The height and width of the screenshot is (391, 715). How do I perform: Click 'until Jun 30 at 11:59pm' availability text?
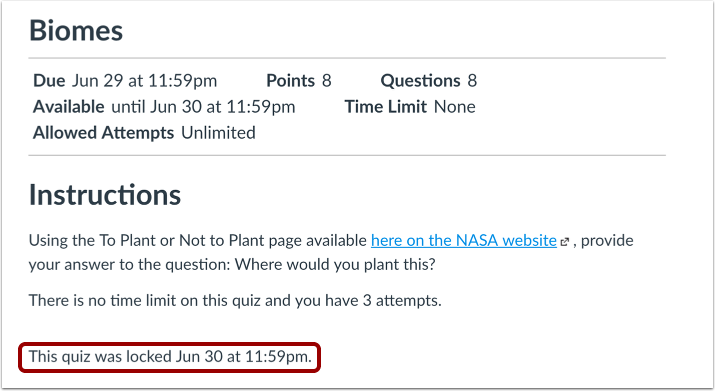click(203, 107)
